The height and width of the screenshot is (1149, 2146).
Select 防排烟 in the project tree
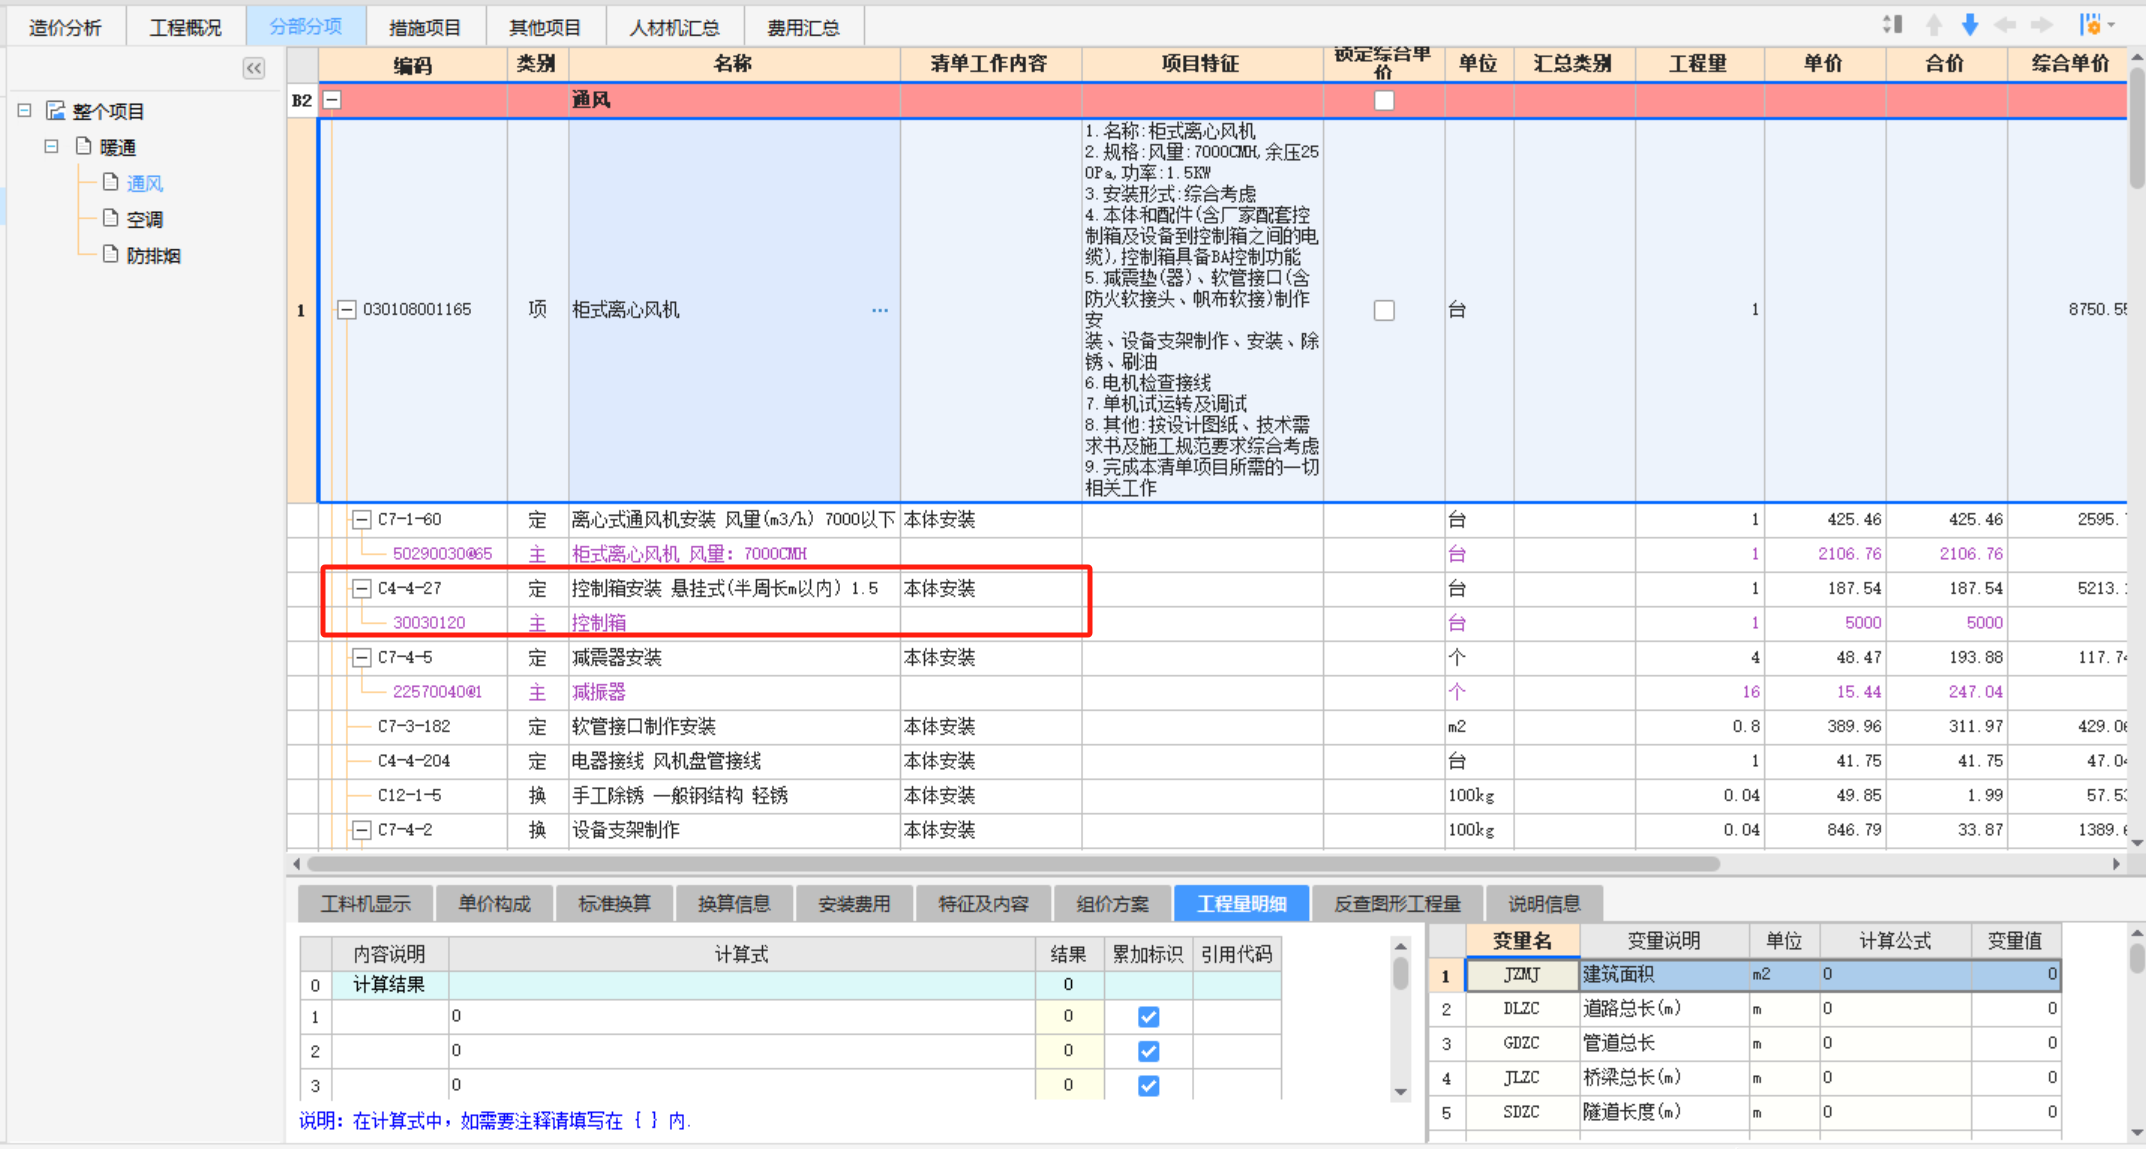(x=153, y=255)
